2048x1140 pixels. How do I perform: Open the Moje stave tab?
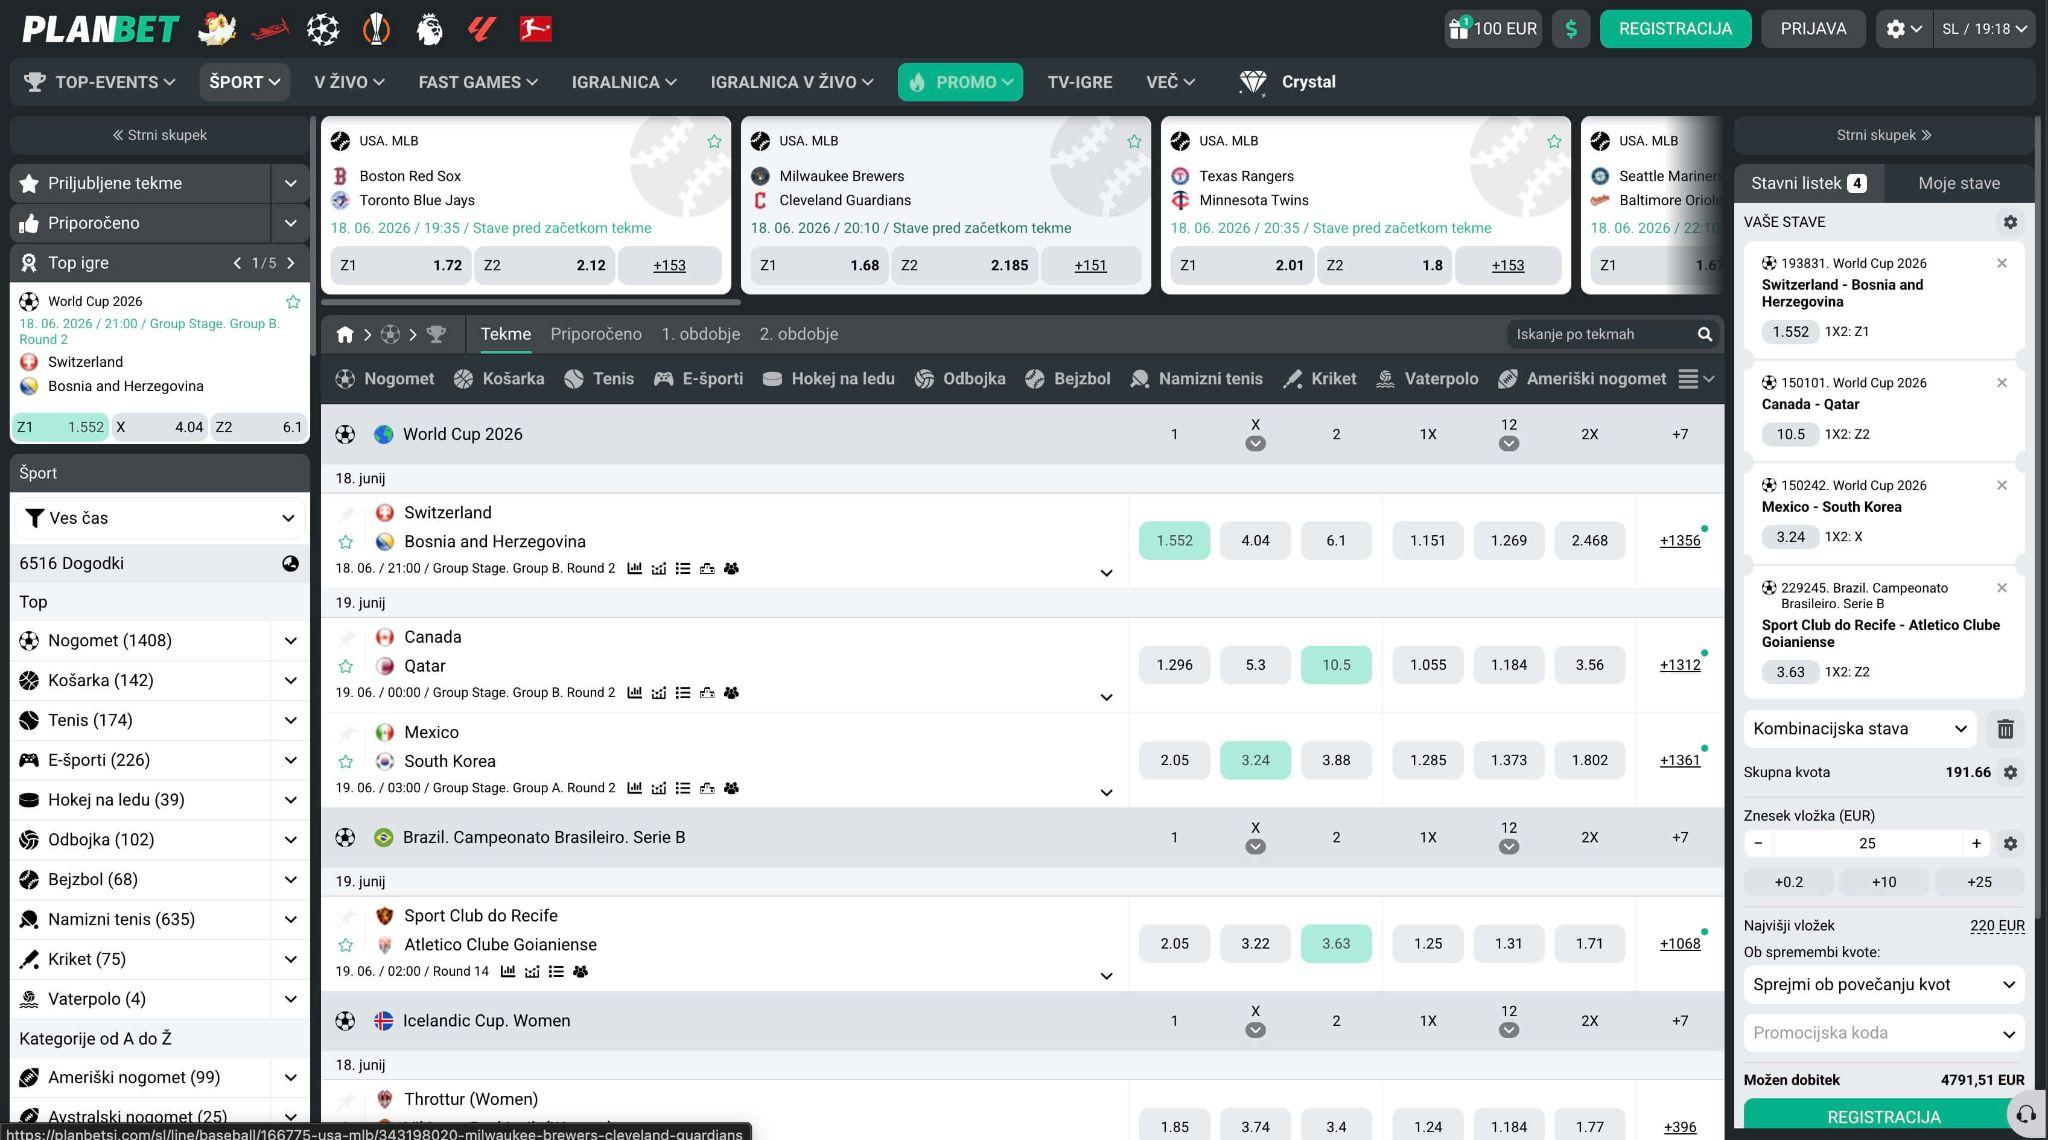[1959, 183]
